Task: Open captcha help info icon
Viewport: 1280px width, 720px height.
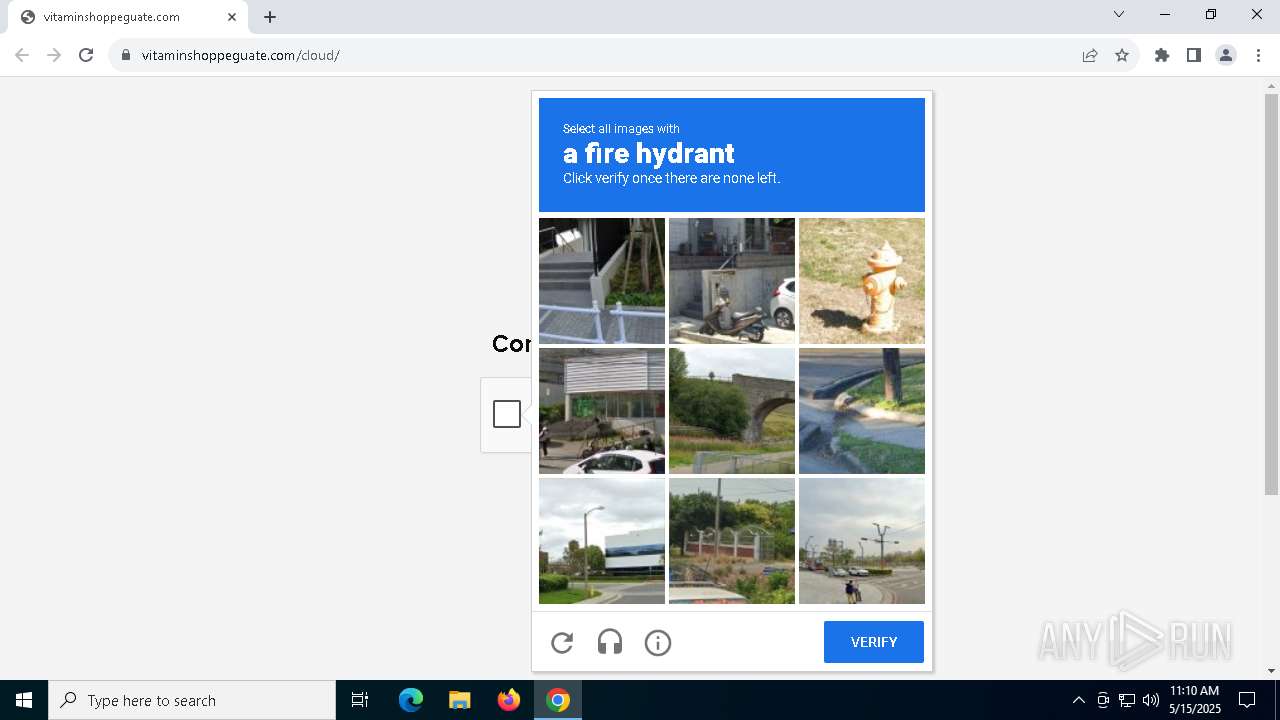Action: click(658, 643)
